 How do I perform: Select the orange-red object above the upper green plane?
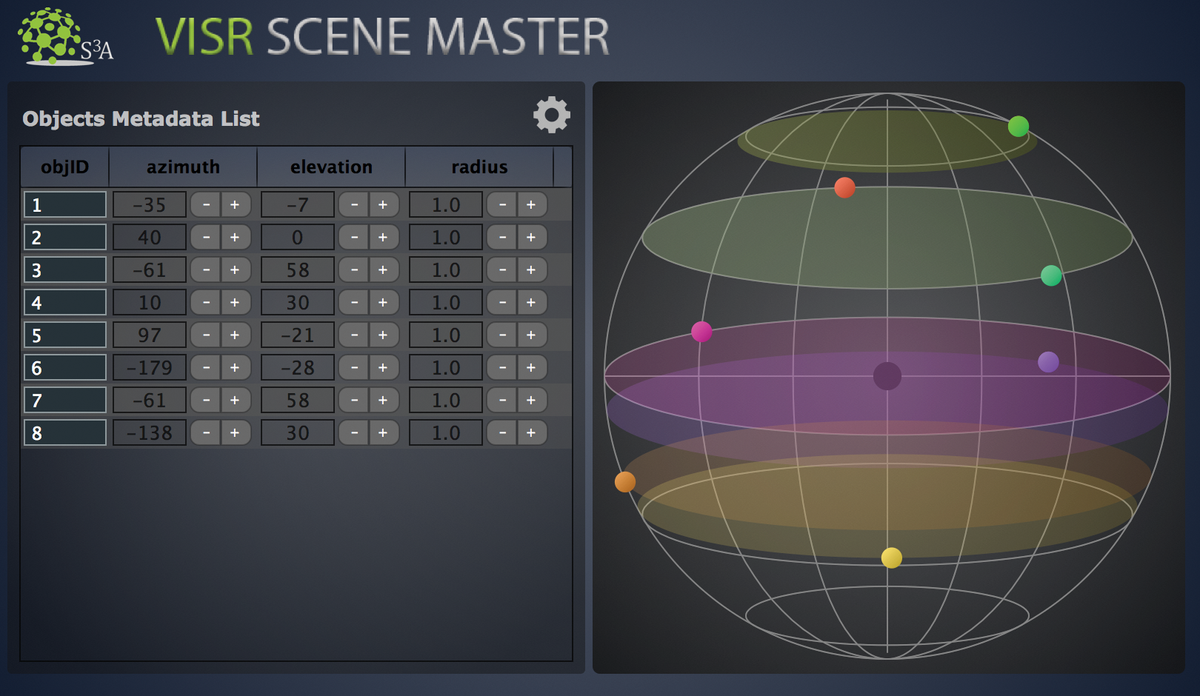tap(845, 186)
